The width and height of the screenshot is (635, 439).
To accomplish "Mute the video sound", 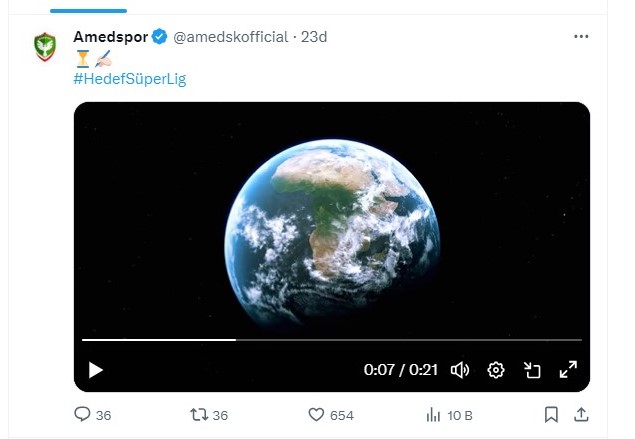I will [x=460, y=370].
